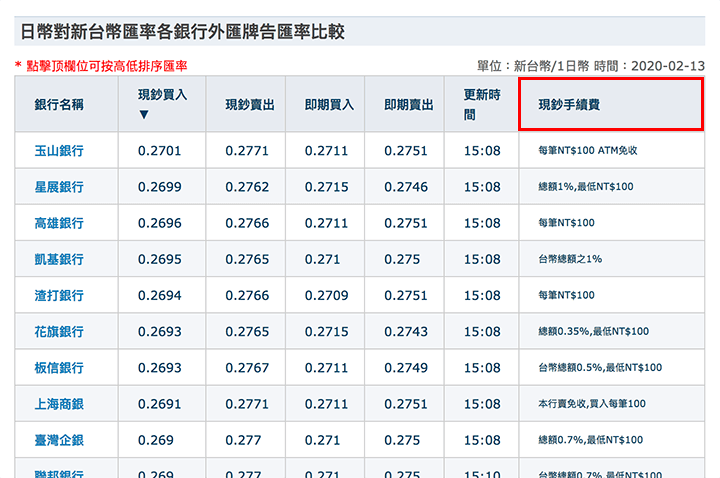Select 玉山銀行 cash buy rate 0.2701
Image resolution: width=720 pixels, height=478 pixels.
point(159,151)
